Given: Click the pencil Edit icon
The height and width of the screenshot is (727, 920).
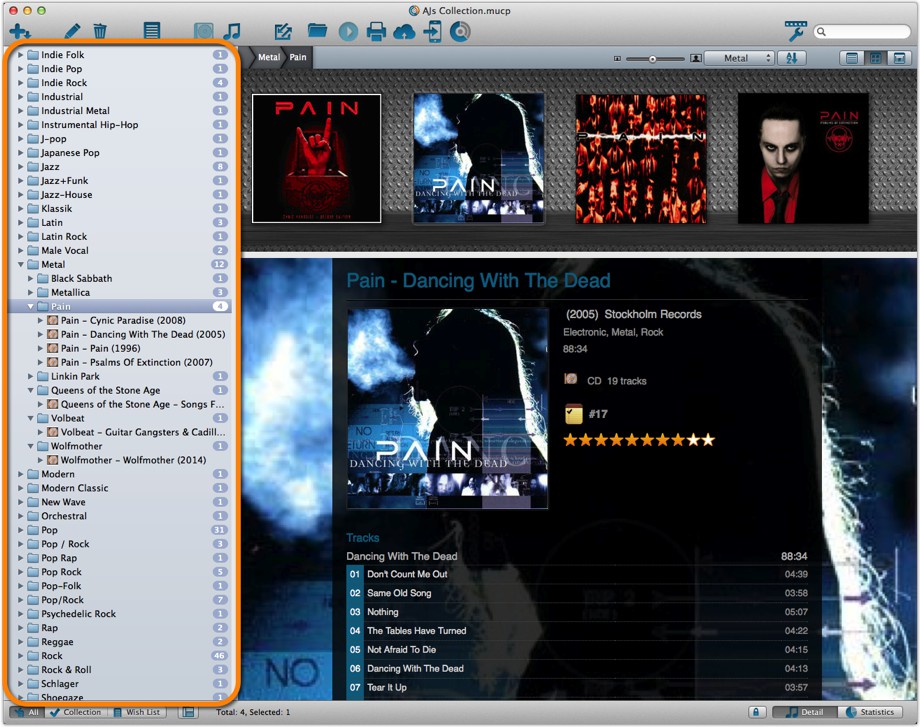Looking at the screenshot, I should [72, 31].
